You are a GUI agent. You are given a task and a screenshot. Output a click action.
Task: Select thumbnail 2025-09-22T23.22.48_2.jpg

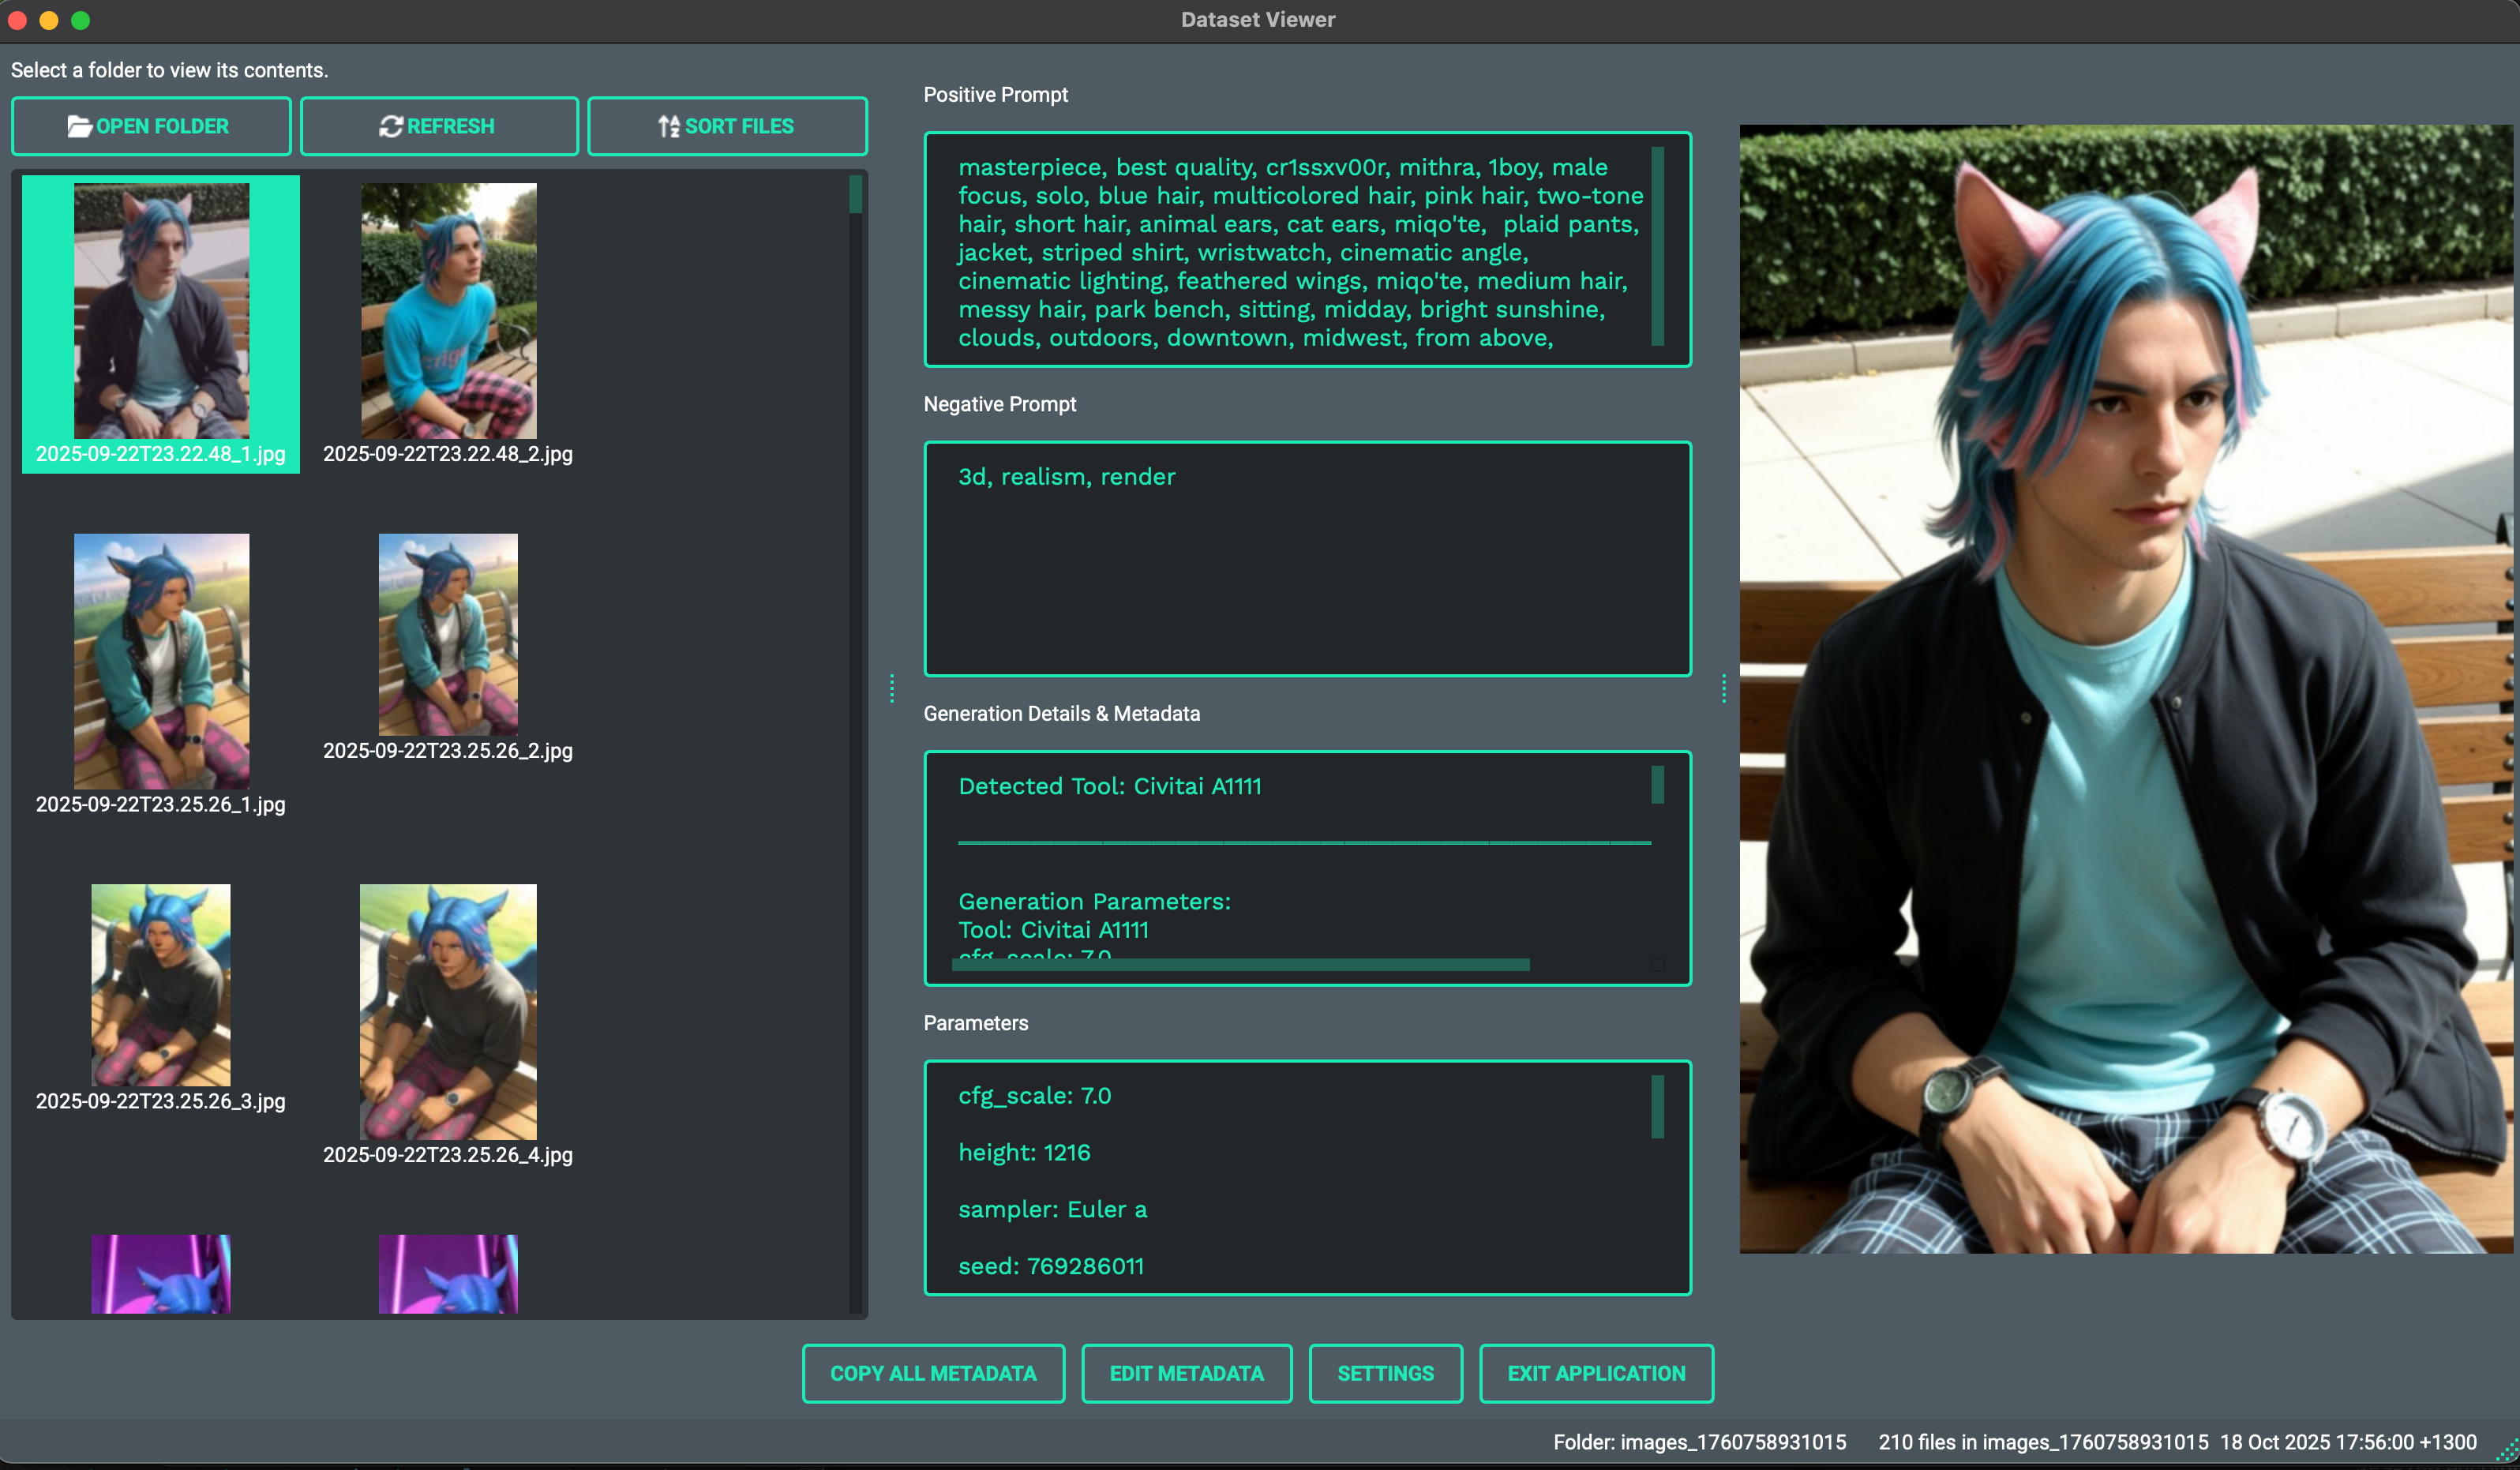click(x=448, y=311)
